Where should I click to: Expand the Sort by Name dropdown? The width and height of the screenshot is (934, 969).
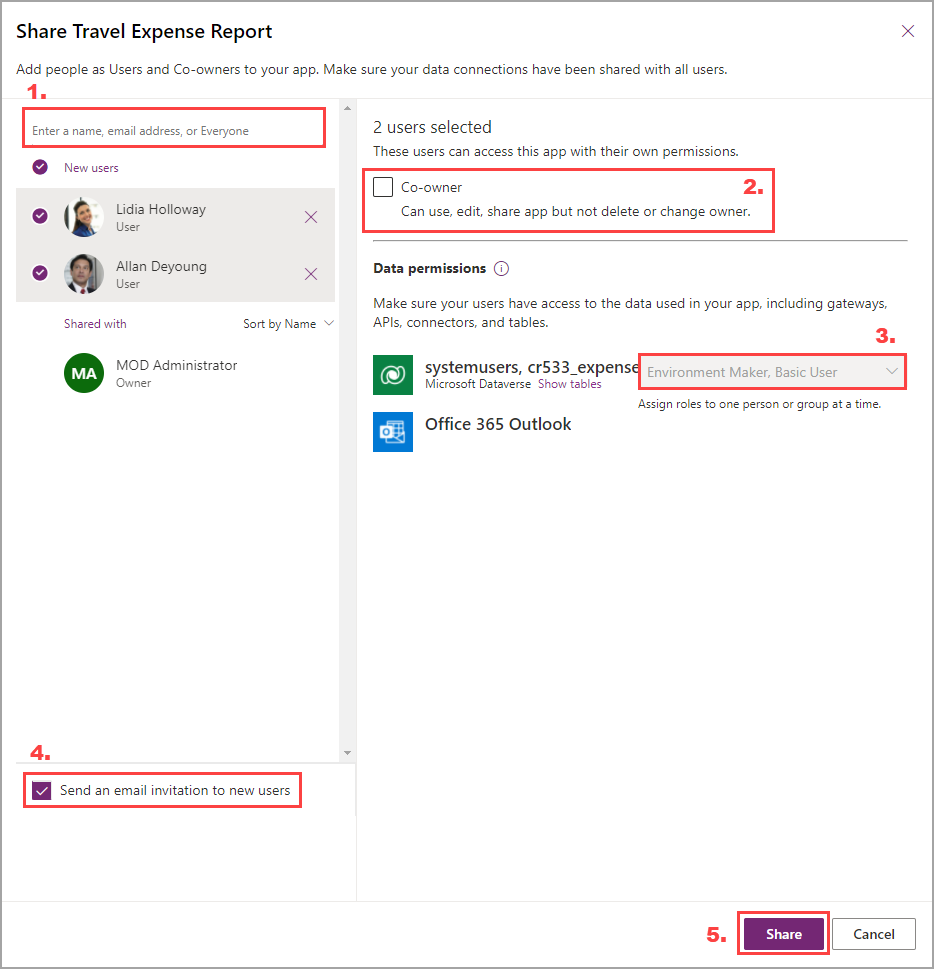(x=288, y=323)
